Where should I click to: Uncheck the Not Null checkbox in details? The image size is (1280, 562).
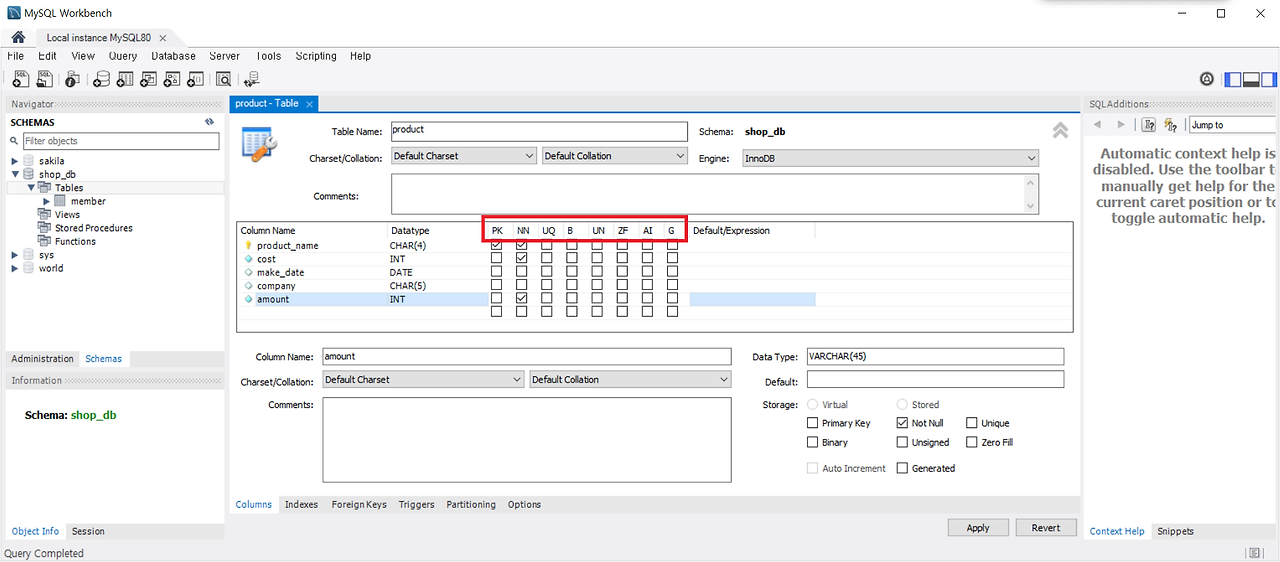[903, 423]
